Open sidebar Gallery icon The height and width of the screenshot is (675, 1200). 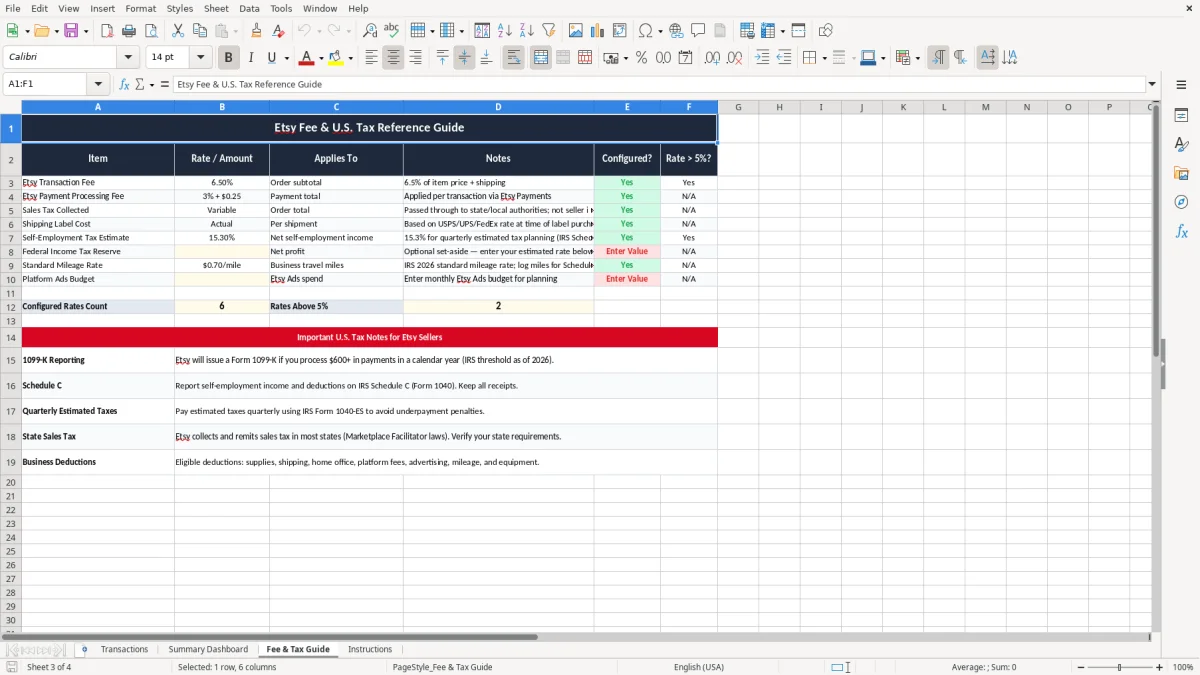click(x=1181, y=174)
